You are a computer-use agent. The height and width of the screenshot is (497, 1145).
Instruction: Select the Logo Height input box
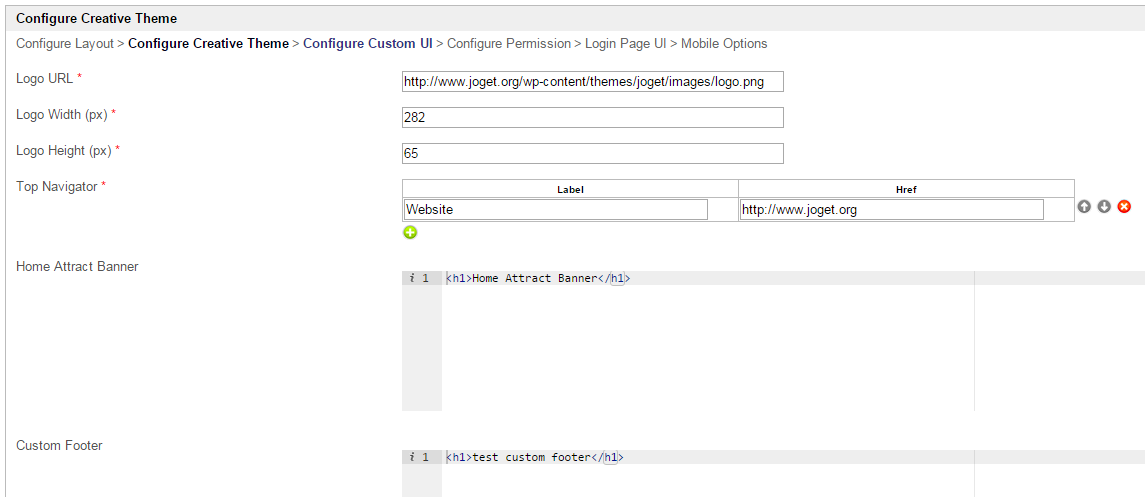(x=592, y=154)
